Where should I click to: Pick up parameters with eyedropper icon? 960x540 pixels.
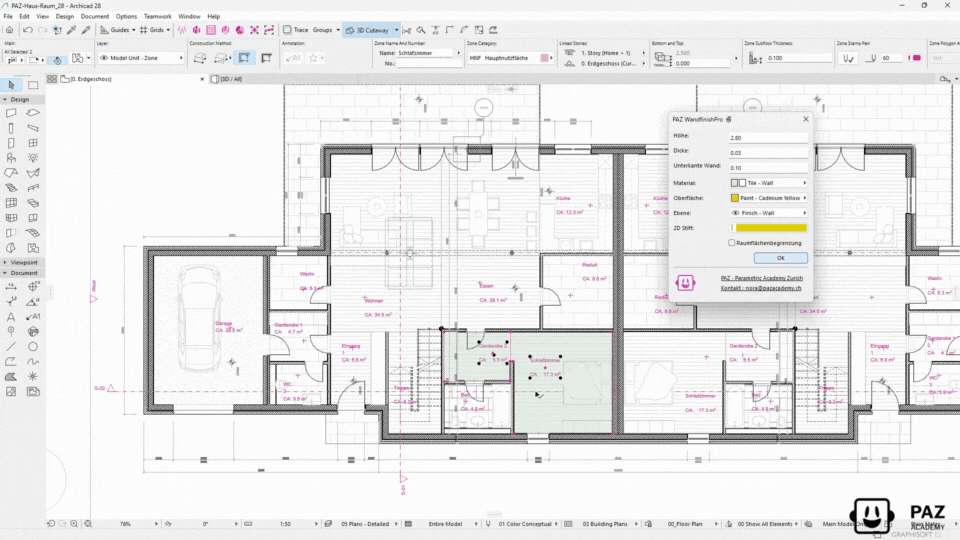pos(72,30)
